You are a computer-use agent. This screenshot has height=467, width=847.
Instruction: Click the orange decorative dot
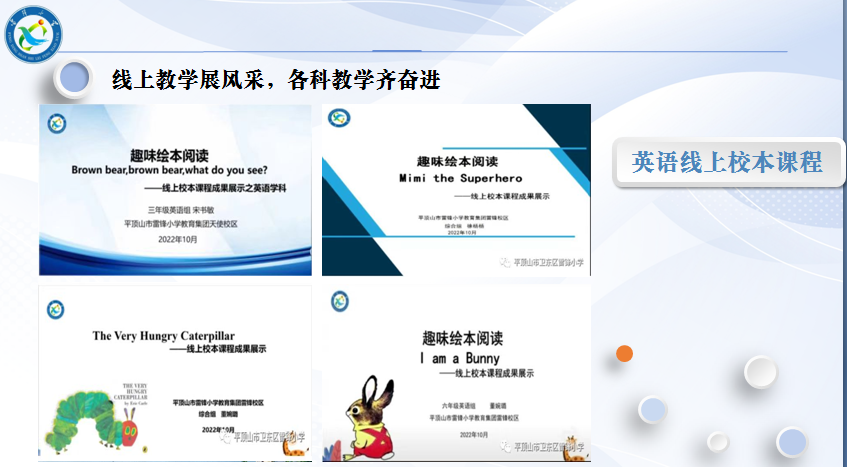(x=625, y=353)
